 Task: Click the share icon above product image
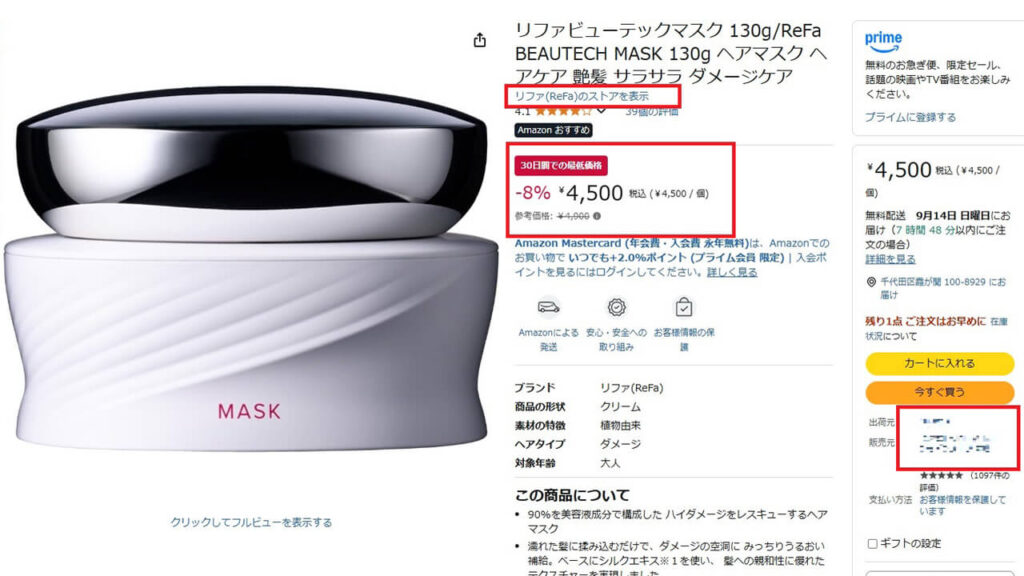pyautogui.click(x=479, y=40)
